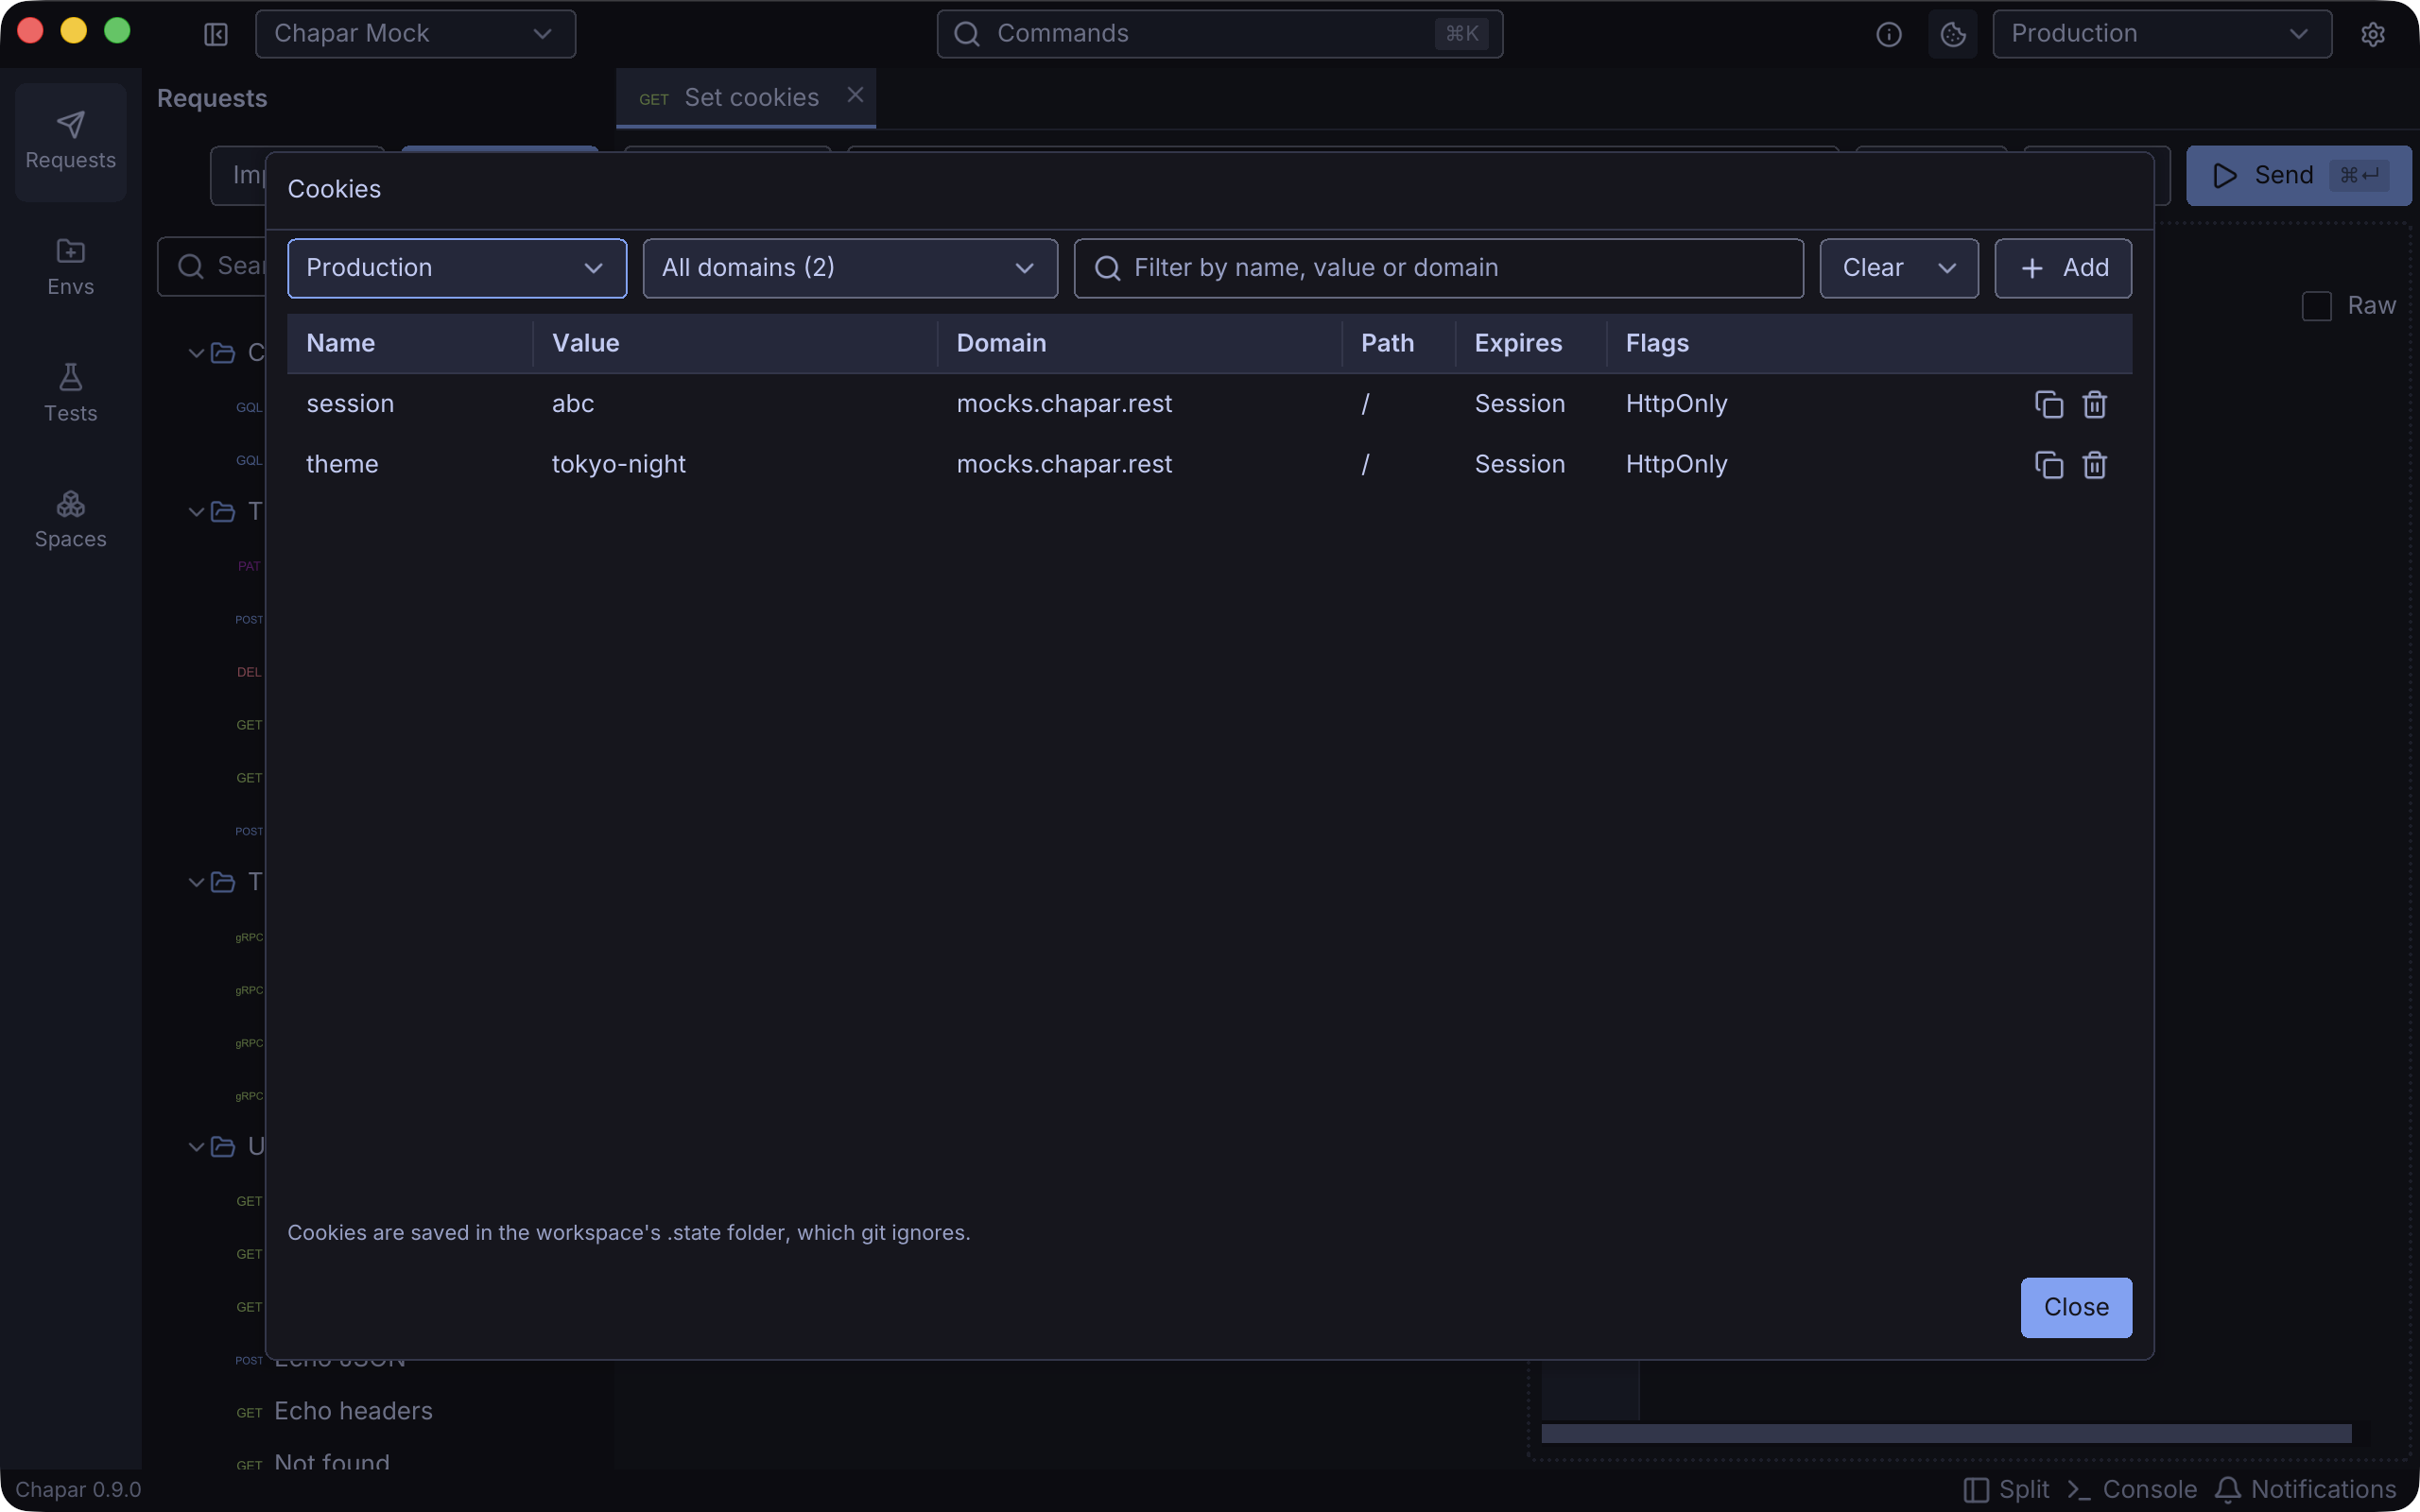
Task: Open the cookies manager icon in title bar
Action: [1952, 34]
